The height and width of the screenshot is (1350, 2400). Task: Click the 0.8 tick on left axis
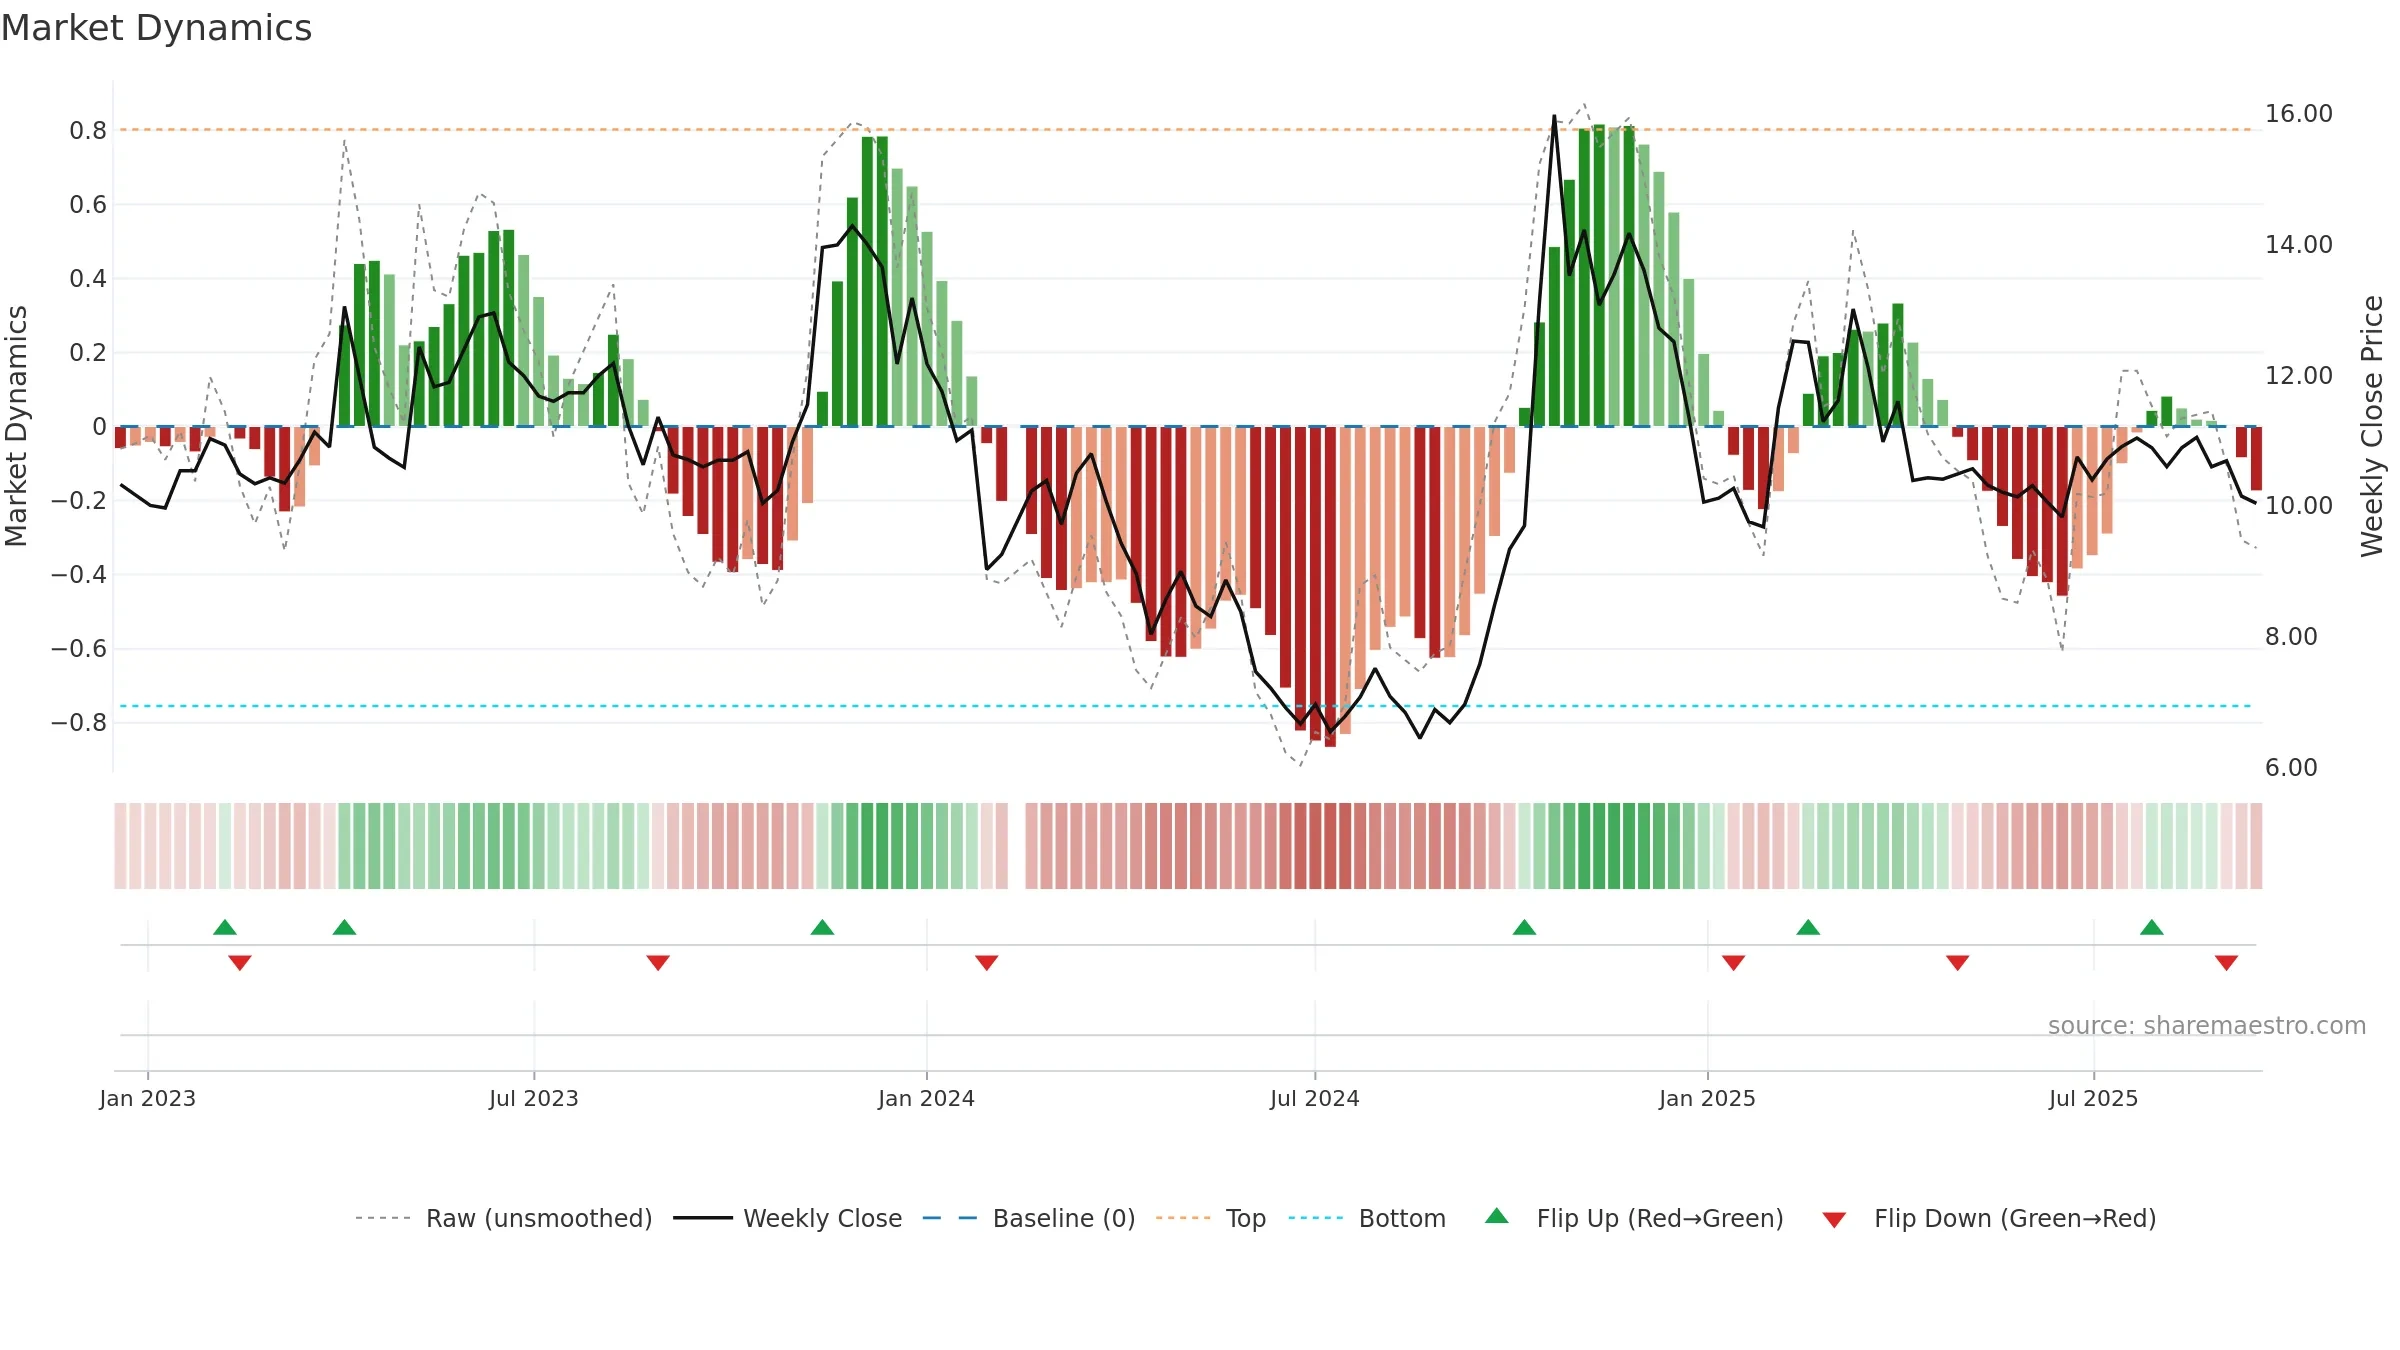coord(88,131)
